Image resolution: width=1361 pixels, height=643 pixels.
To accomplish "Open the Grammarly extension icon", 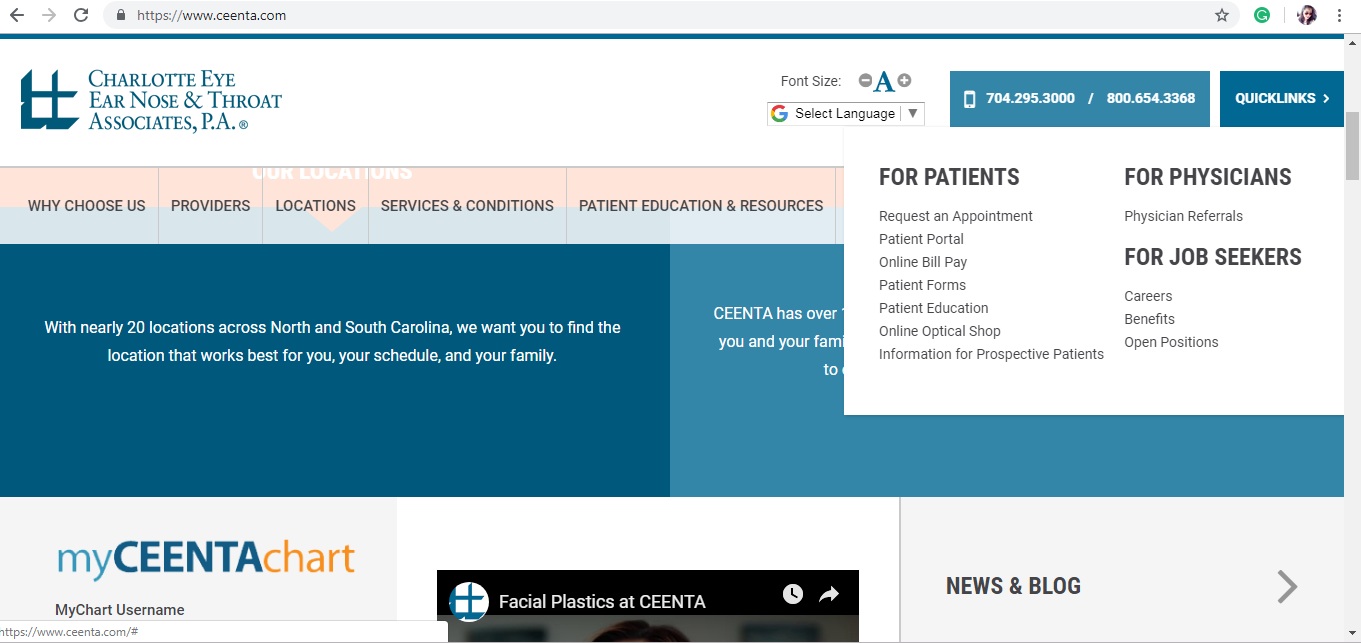I will (x=1263, y=15).
